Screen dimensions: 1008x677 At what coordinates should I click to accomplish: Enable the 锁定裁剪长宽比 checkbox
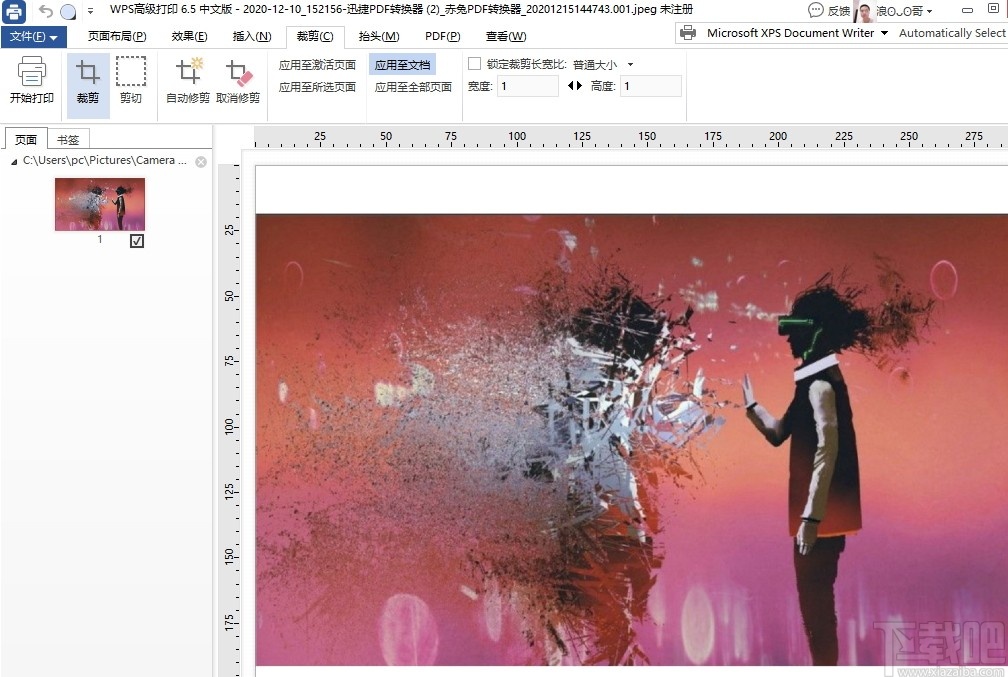click(474, 63)
